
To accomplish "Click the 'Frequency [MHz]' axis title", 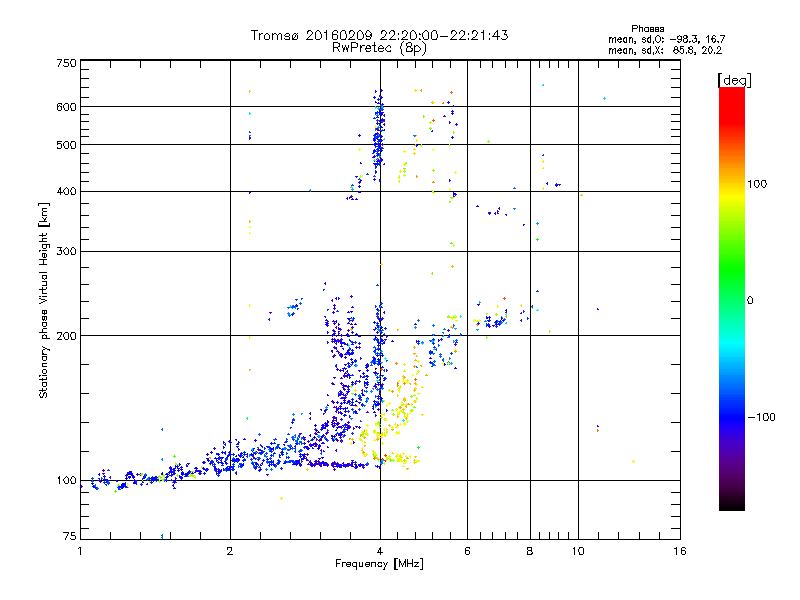I will click(x=379, y=564).
